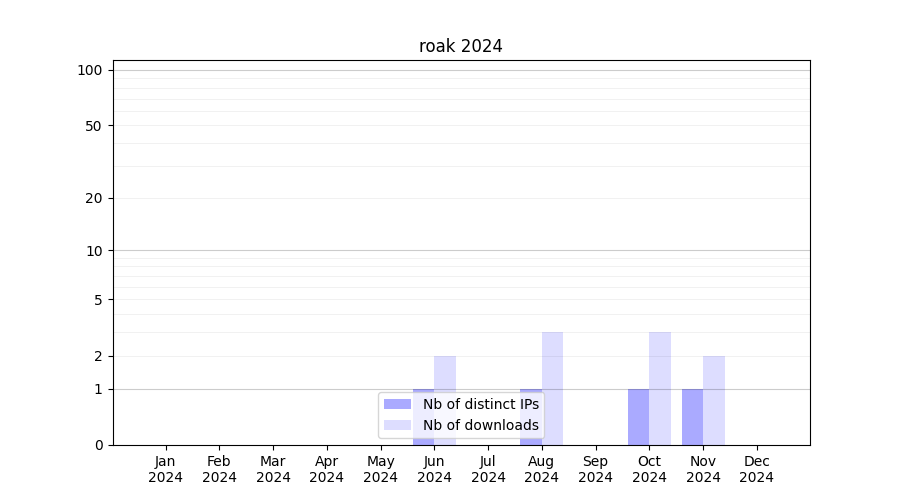Select the y-axis tick label '0'
Image resolution: width=900 pixels, height=500 pixels.
click(98, 445)
